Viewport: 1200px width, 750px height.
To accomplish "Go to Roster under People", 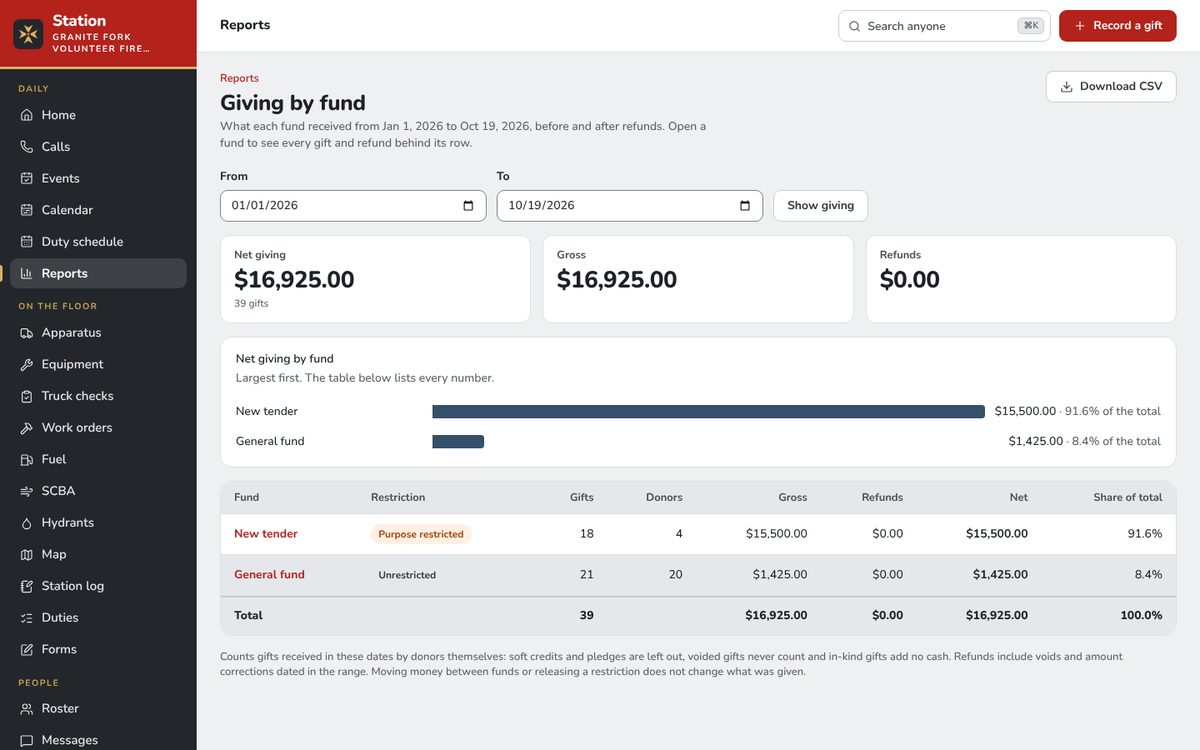I will 98,709.
